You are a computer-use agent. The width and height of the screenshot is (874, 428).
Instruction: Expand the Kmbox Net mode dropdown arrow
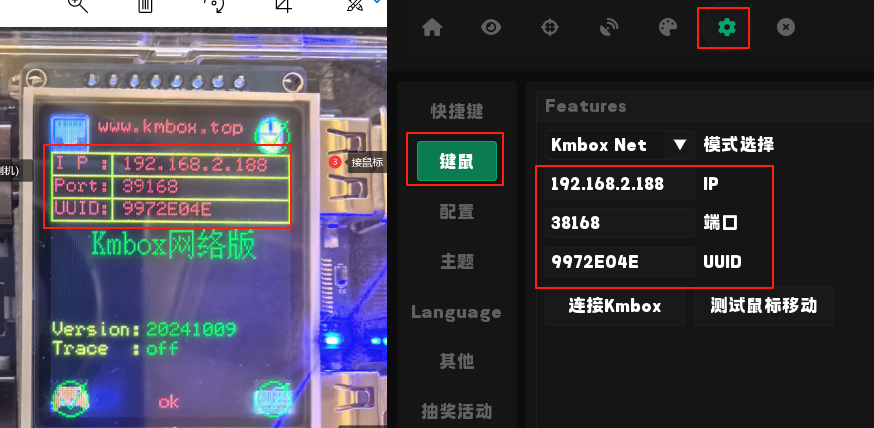(x=679, y=145)
